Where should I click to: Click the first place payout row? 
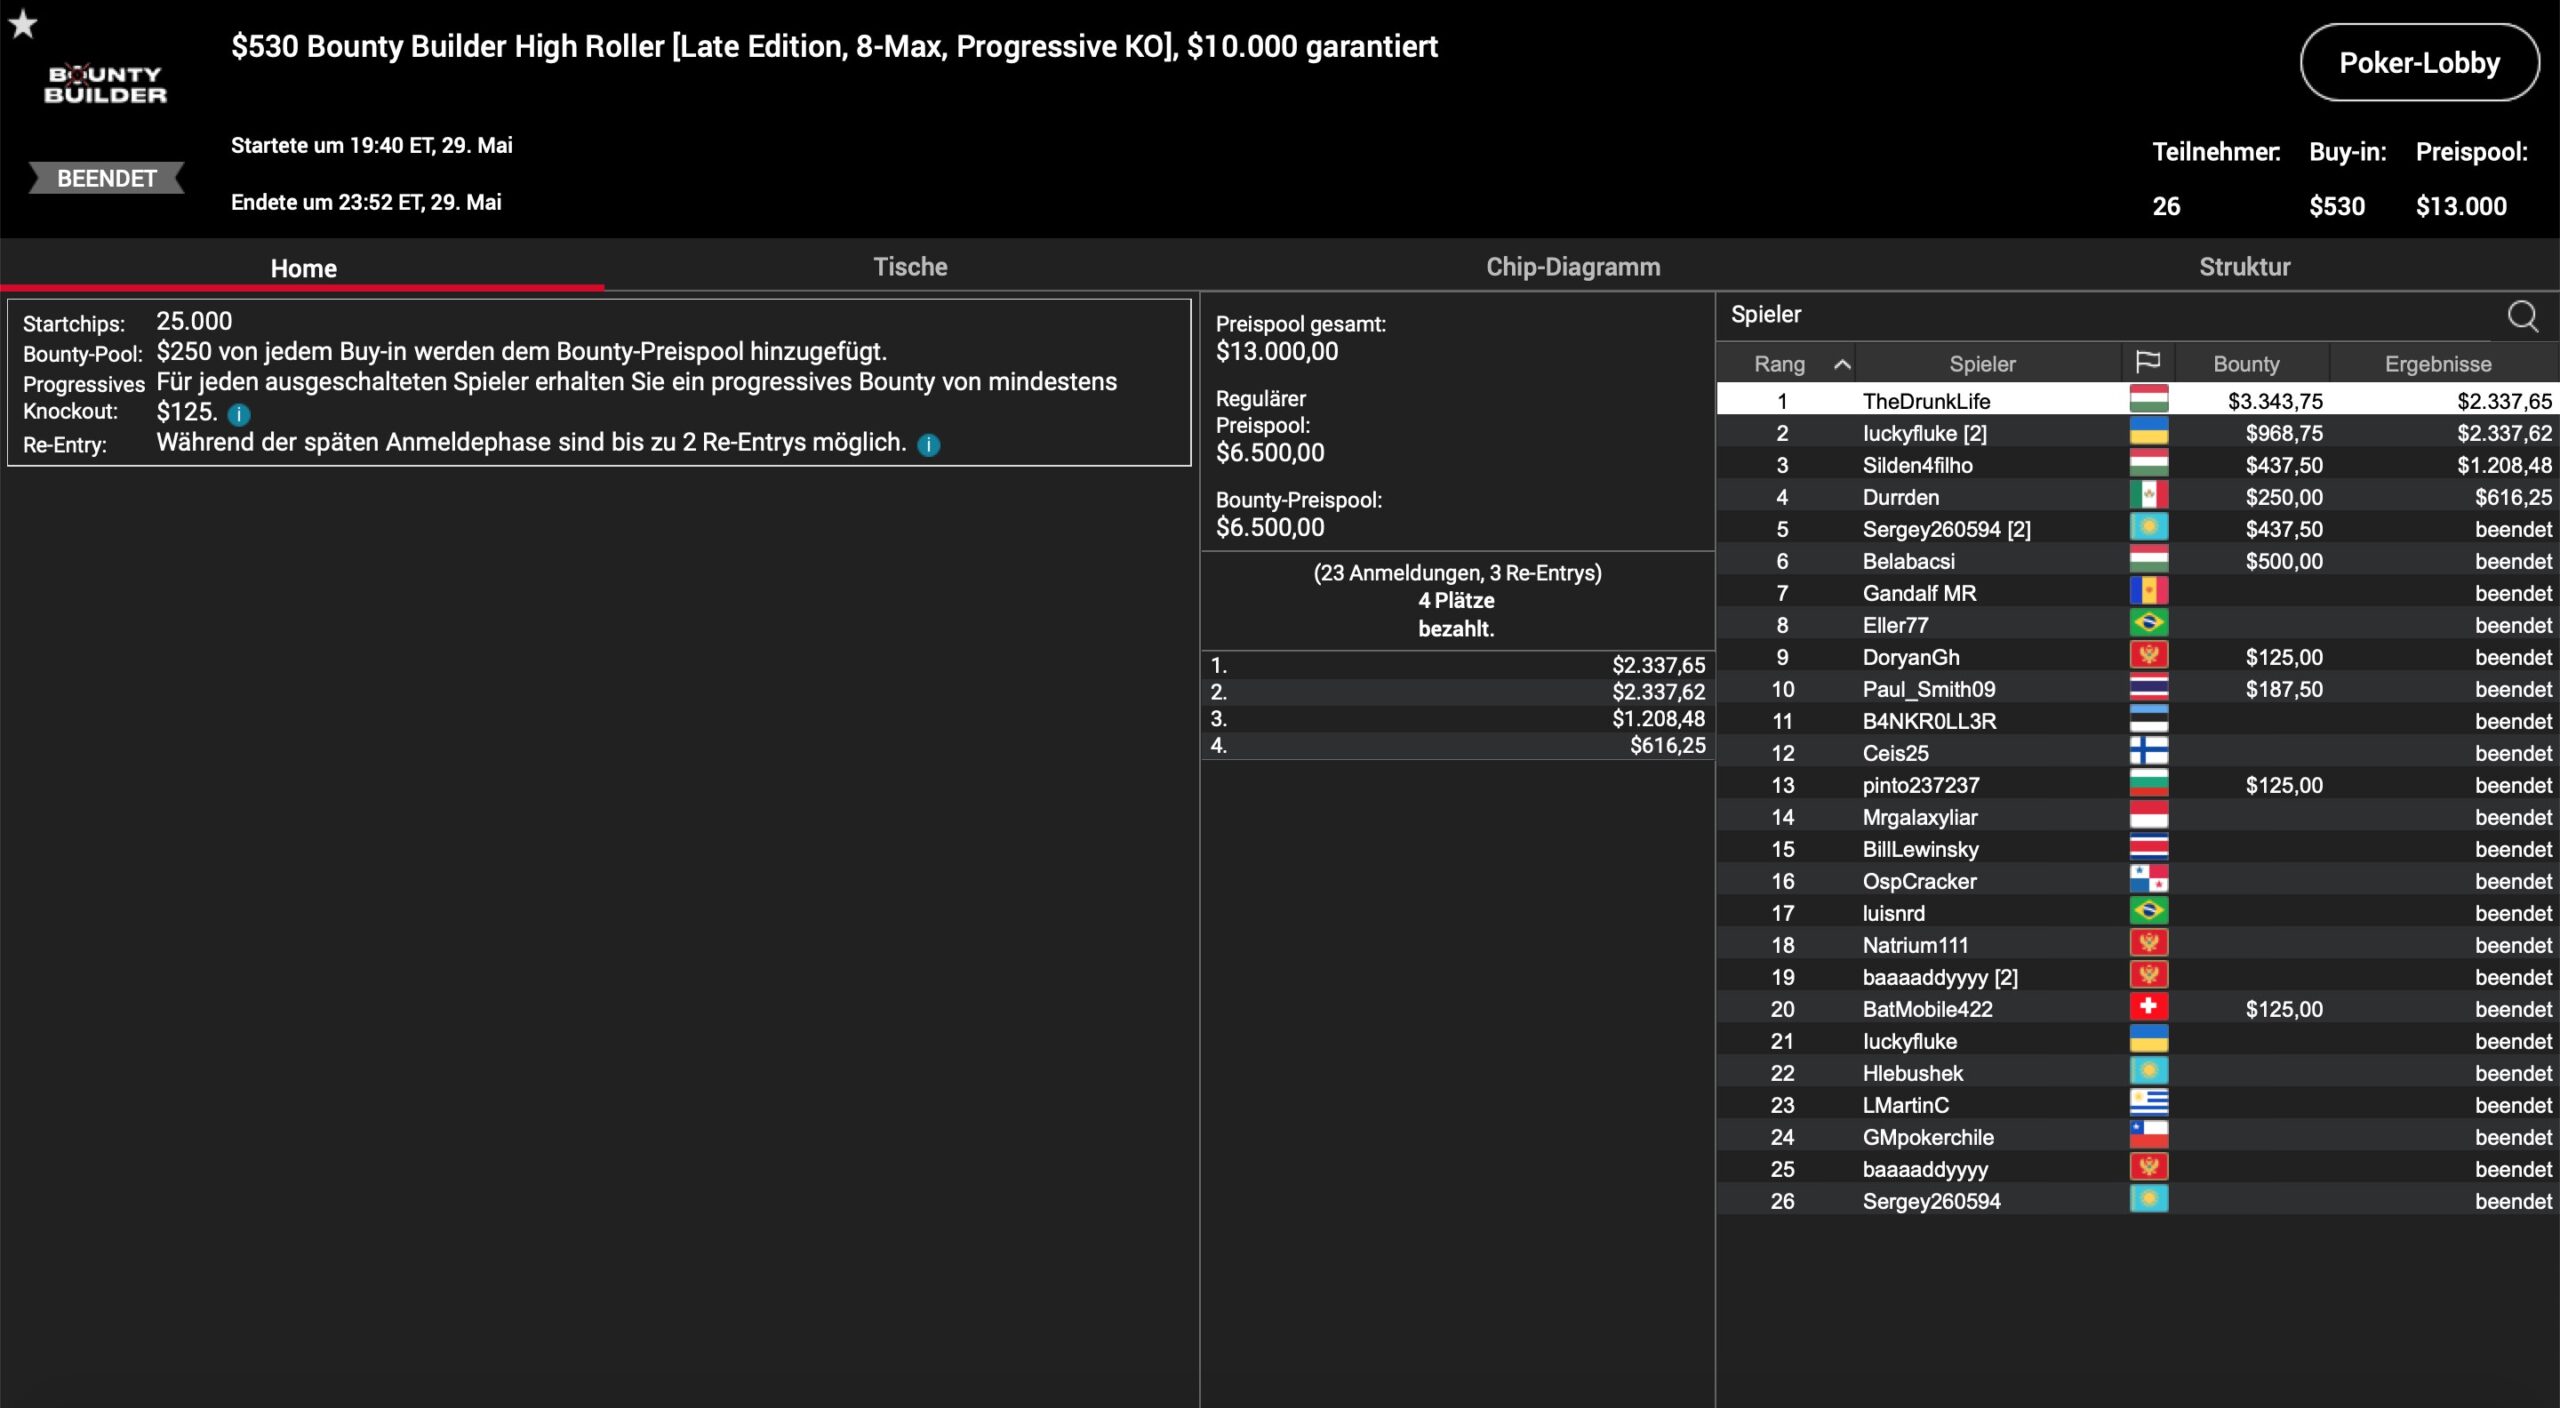(x=1457, y=665)
